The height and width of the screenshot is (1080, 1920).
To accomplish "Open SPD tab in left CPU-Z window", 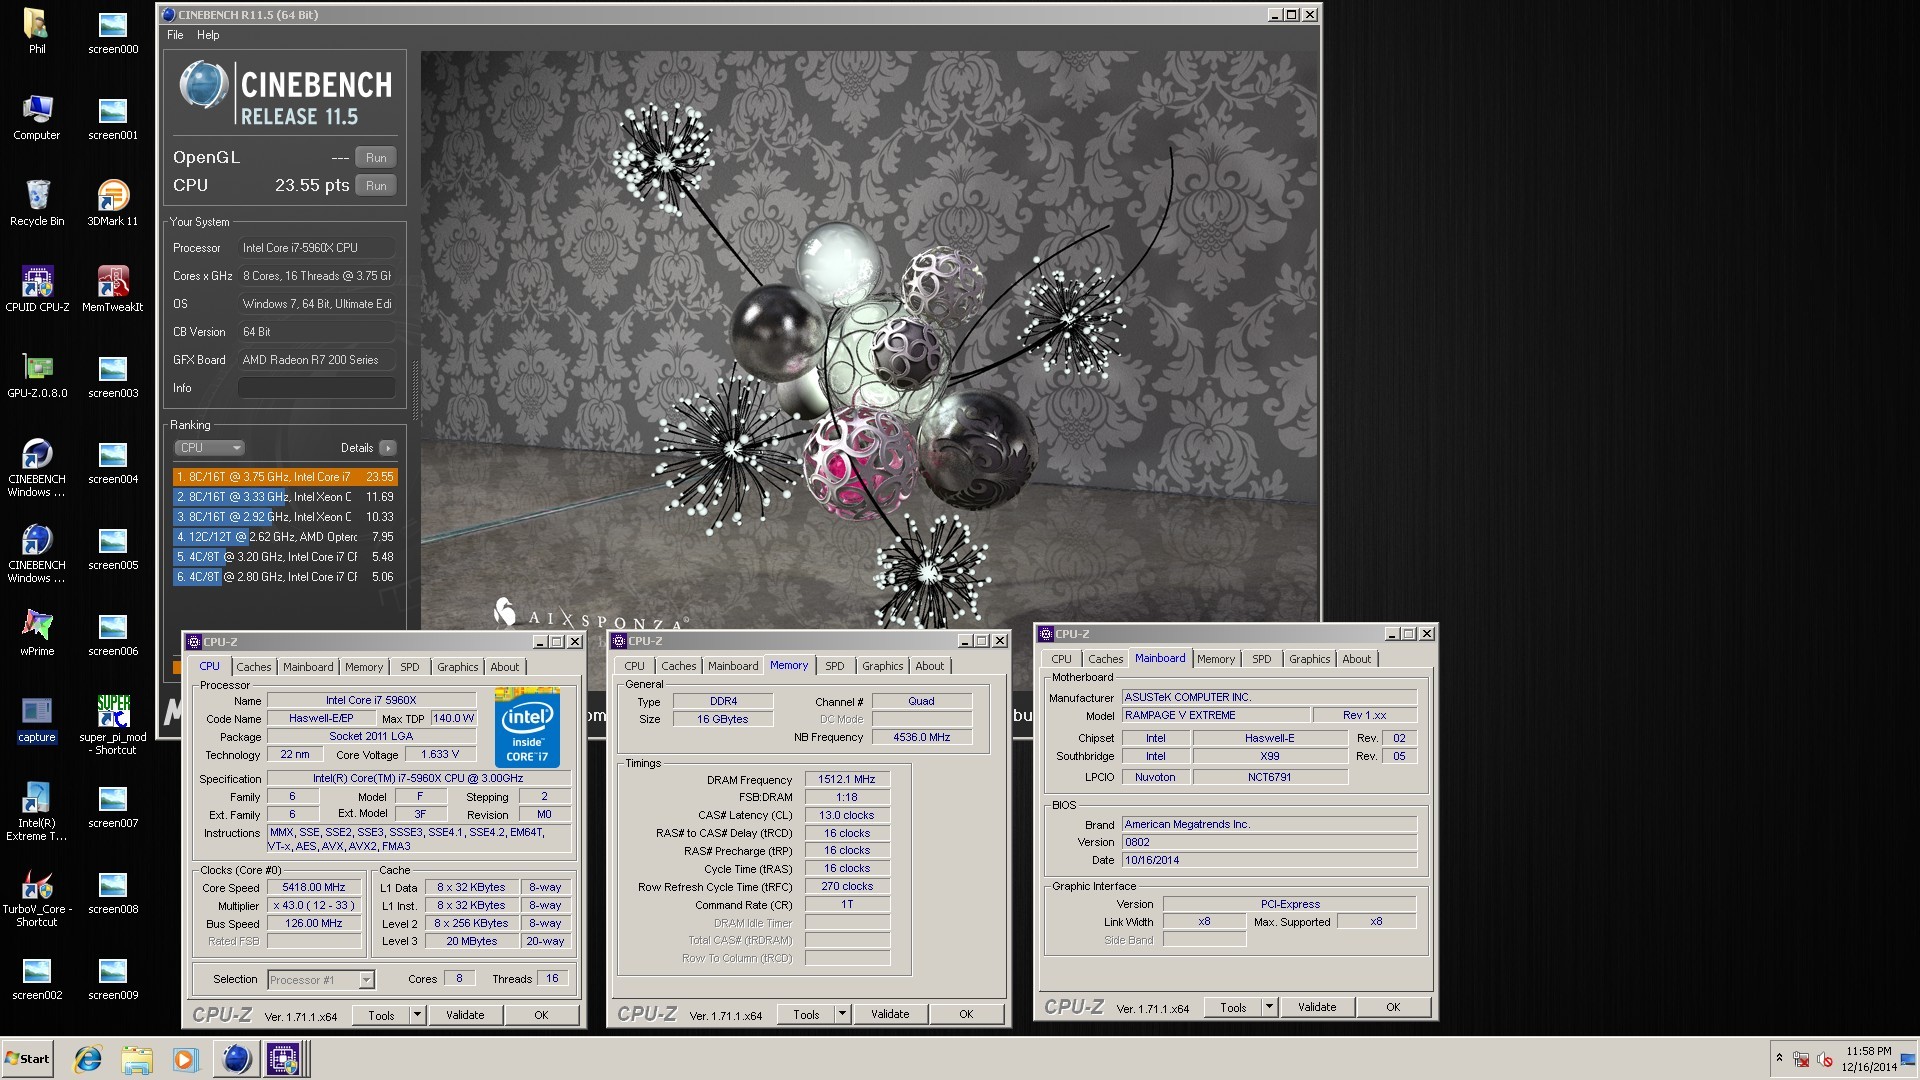I will [410, 667].
